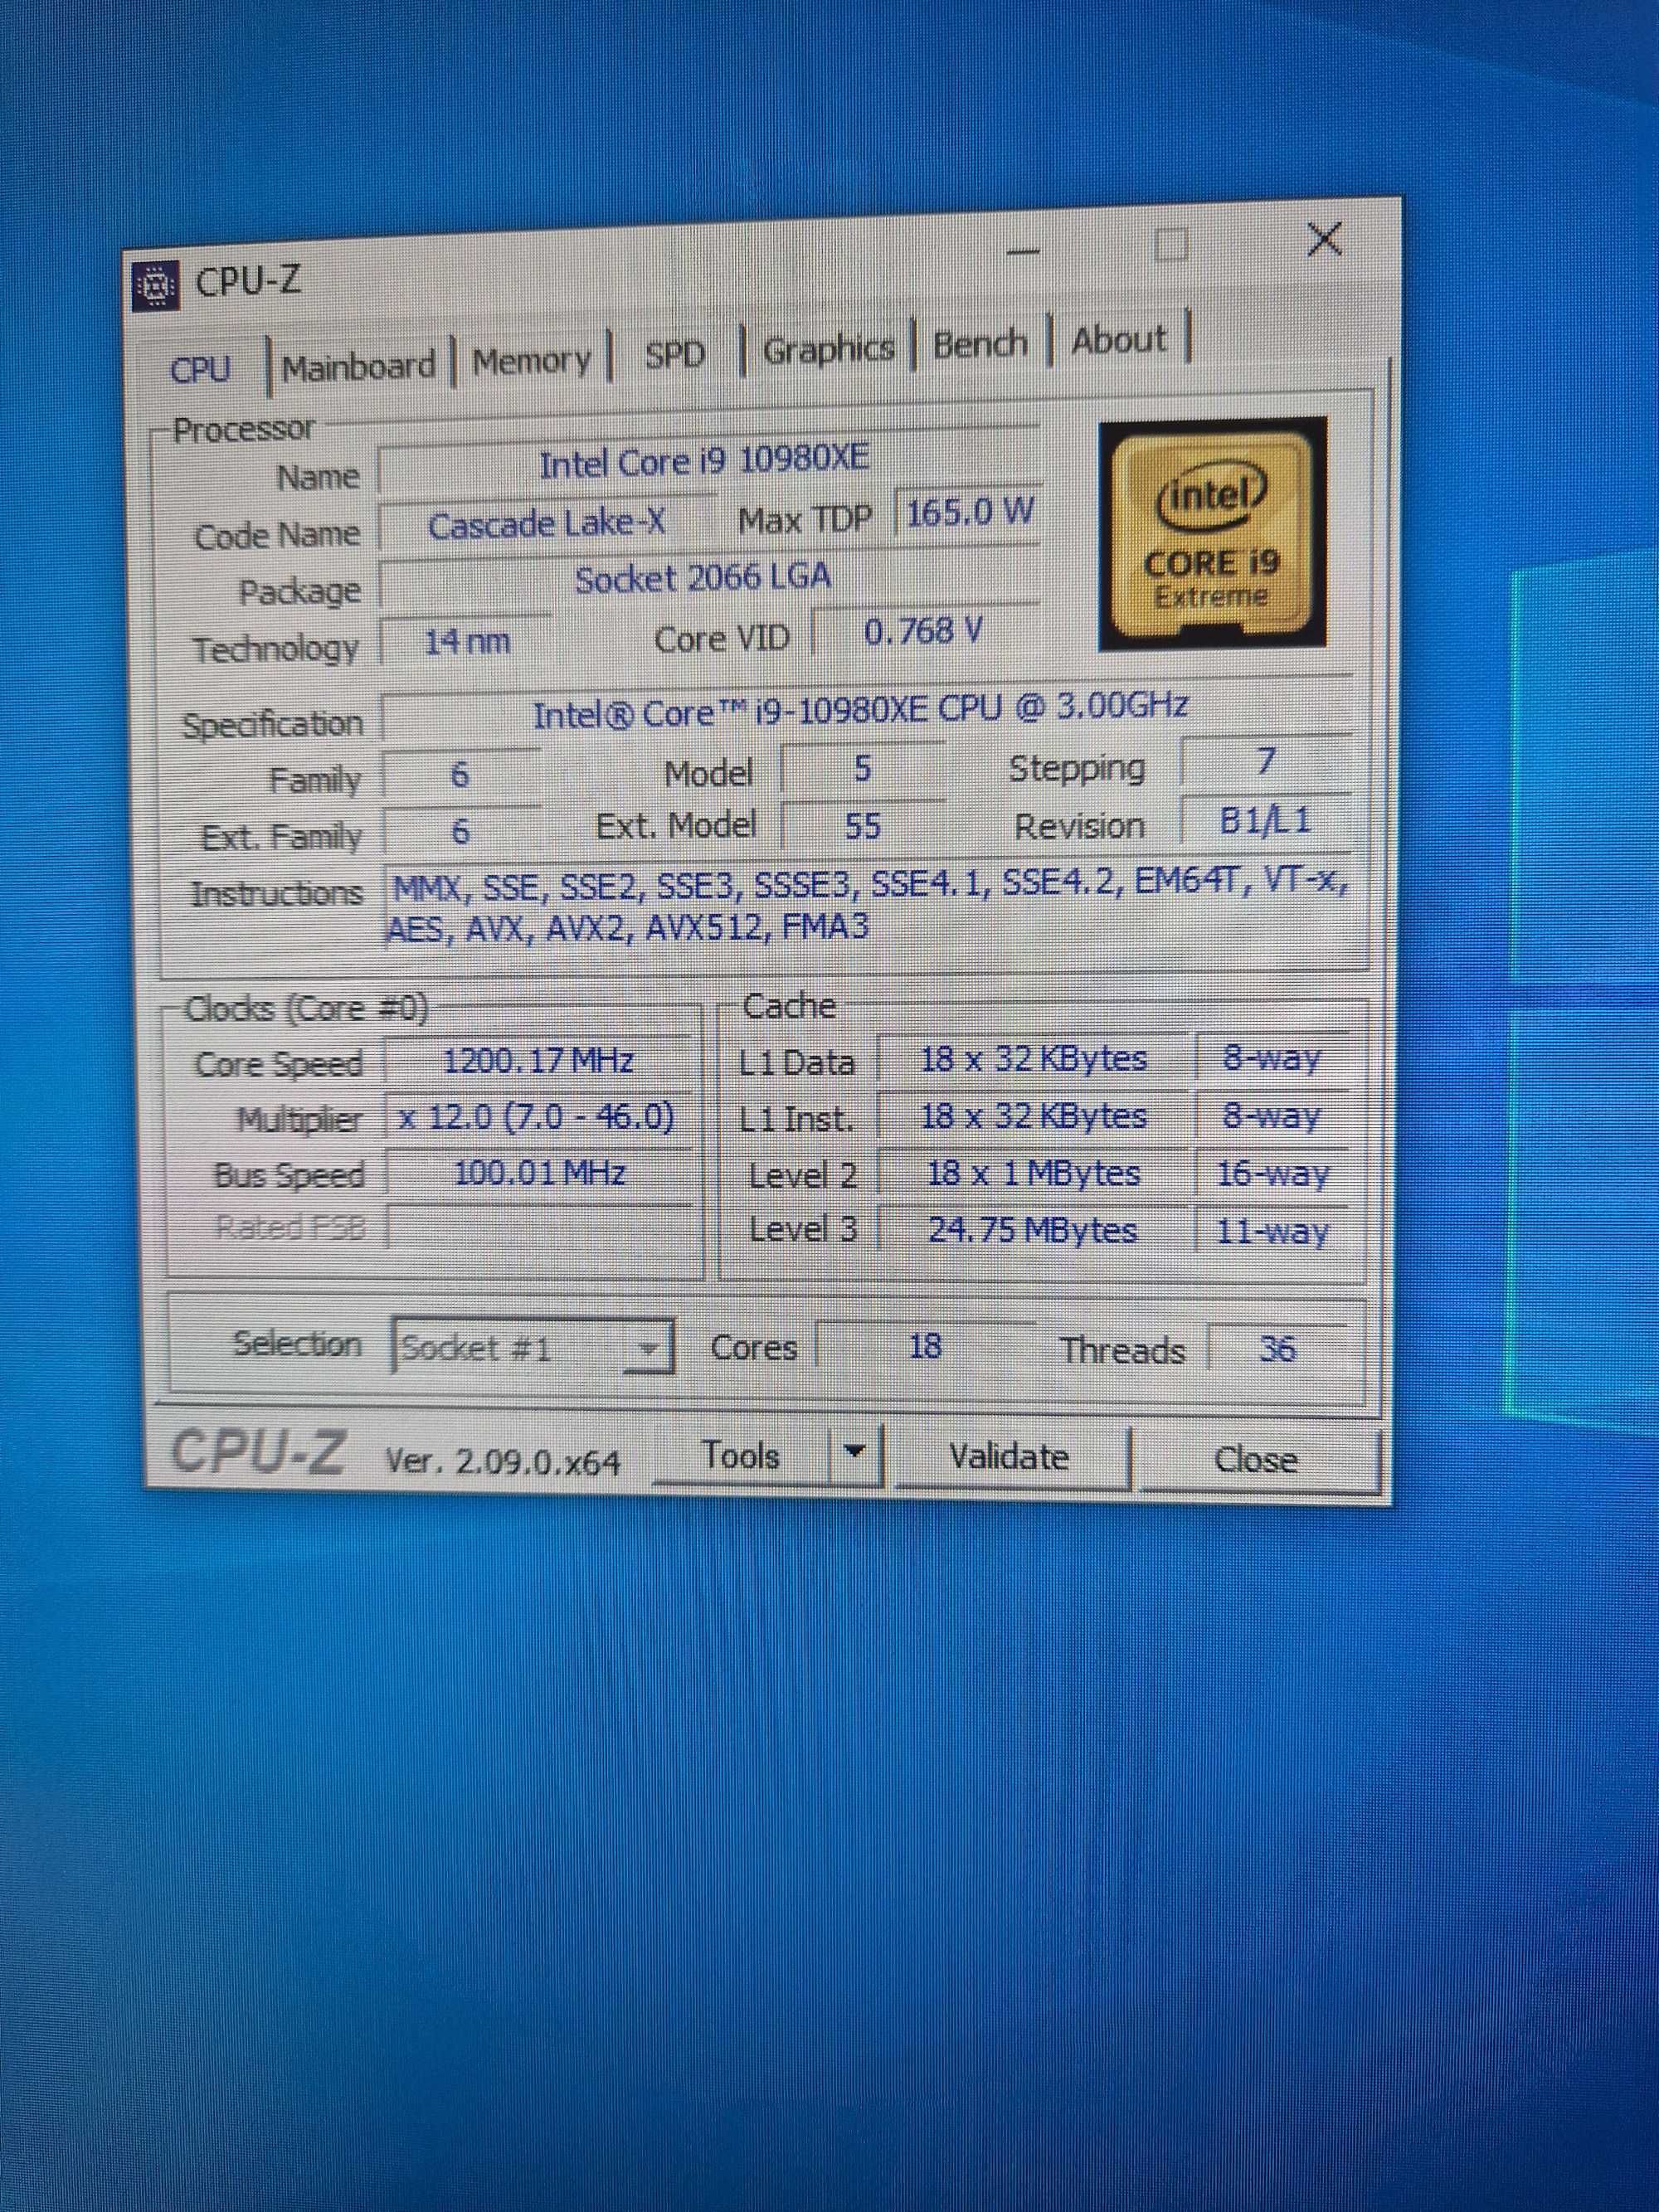
Task: Switch to the SPD tab
Action: pos(675,354)
